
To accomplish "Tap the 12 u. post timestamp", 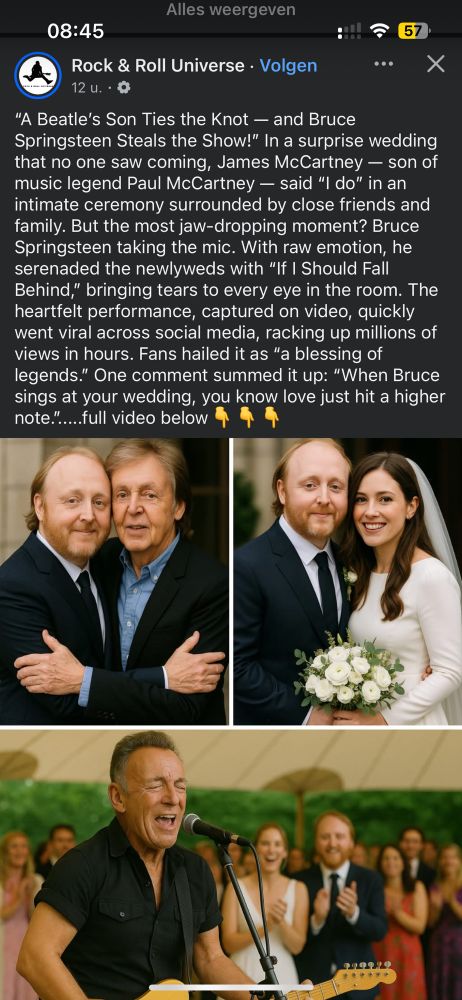I will coord(86,88).
